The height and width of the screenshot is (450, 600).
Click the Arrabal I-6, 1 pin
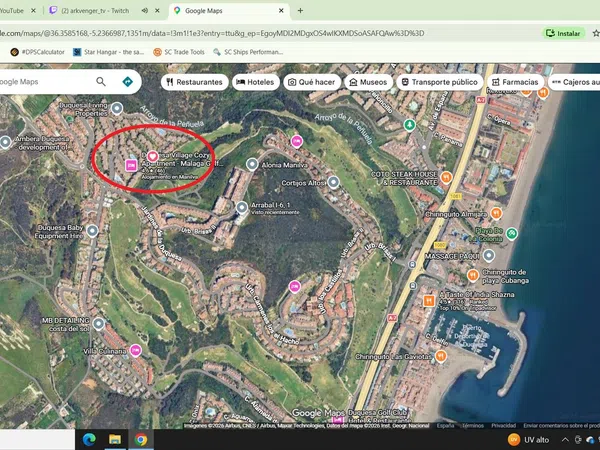coord(242,208)
